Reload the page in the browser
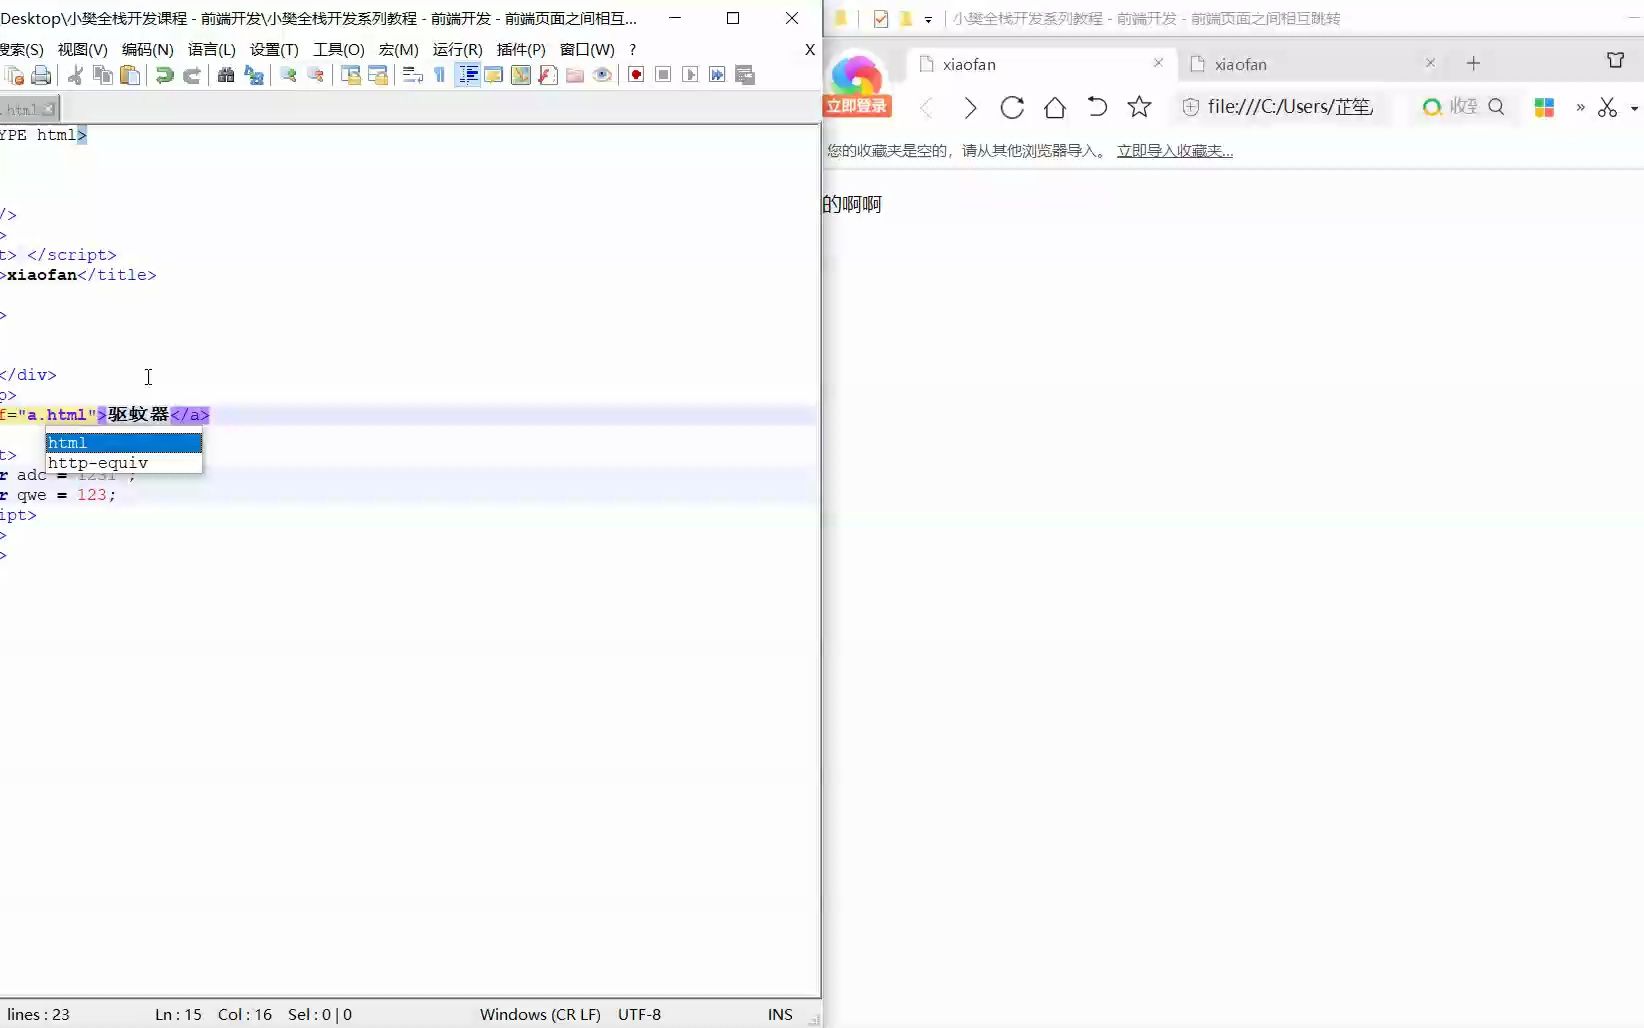 coord(1012,107)
